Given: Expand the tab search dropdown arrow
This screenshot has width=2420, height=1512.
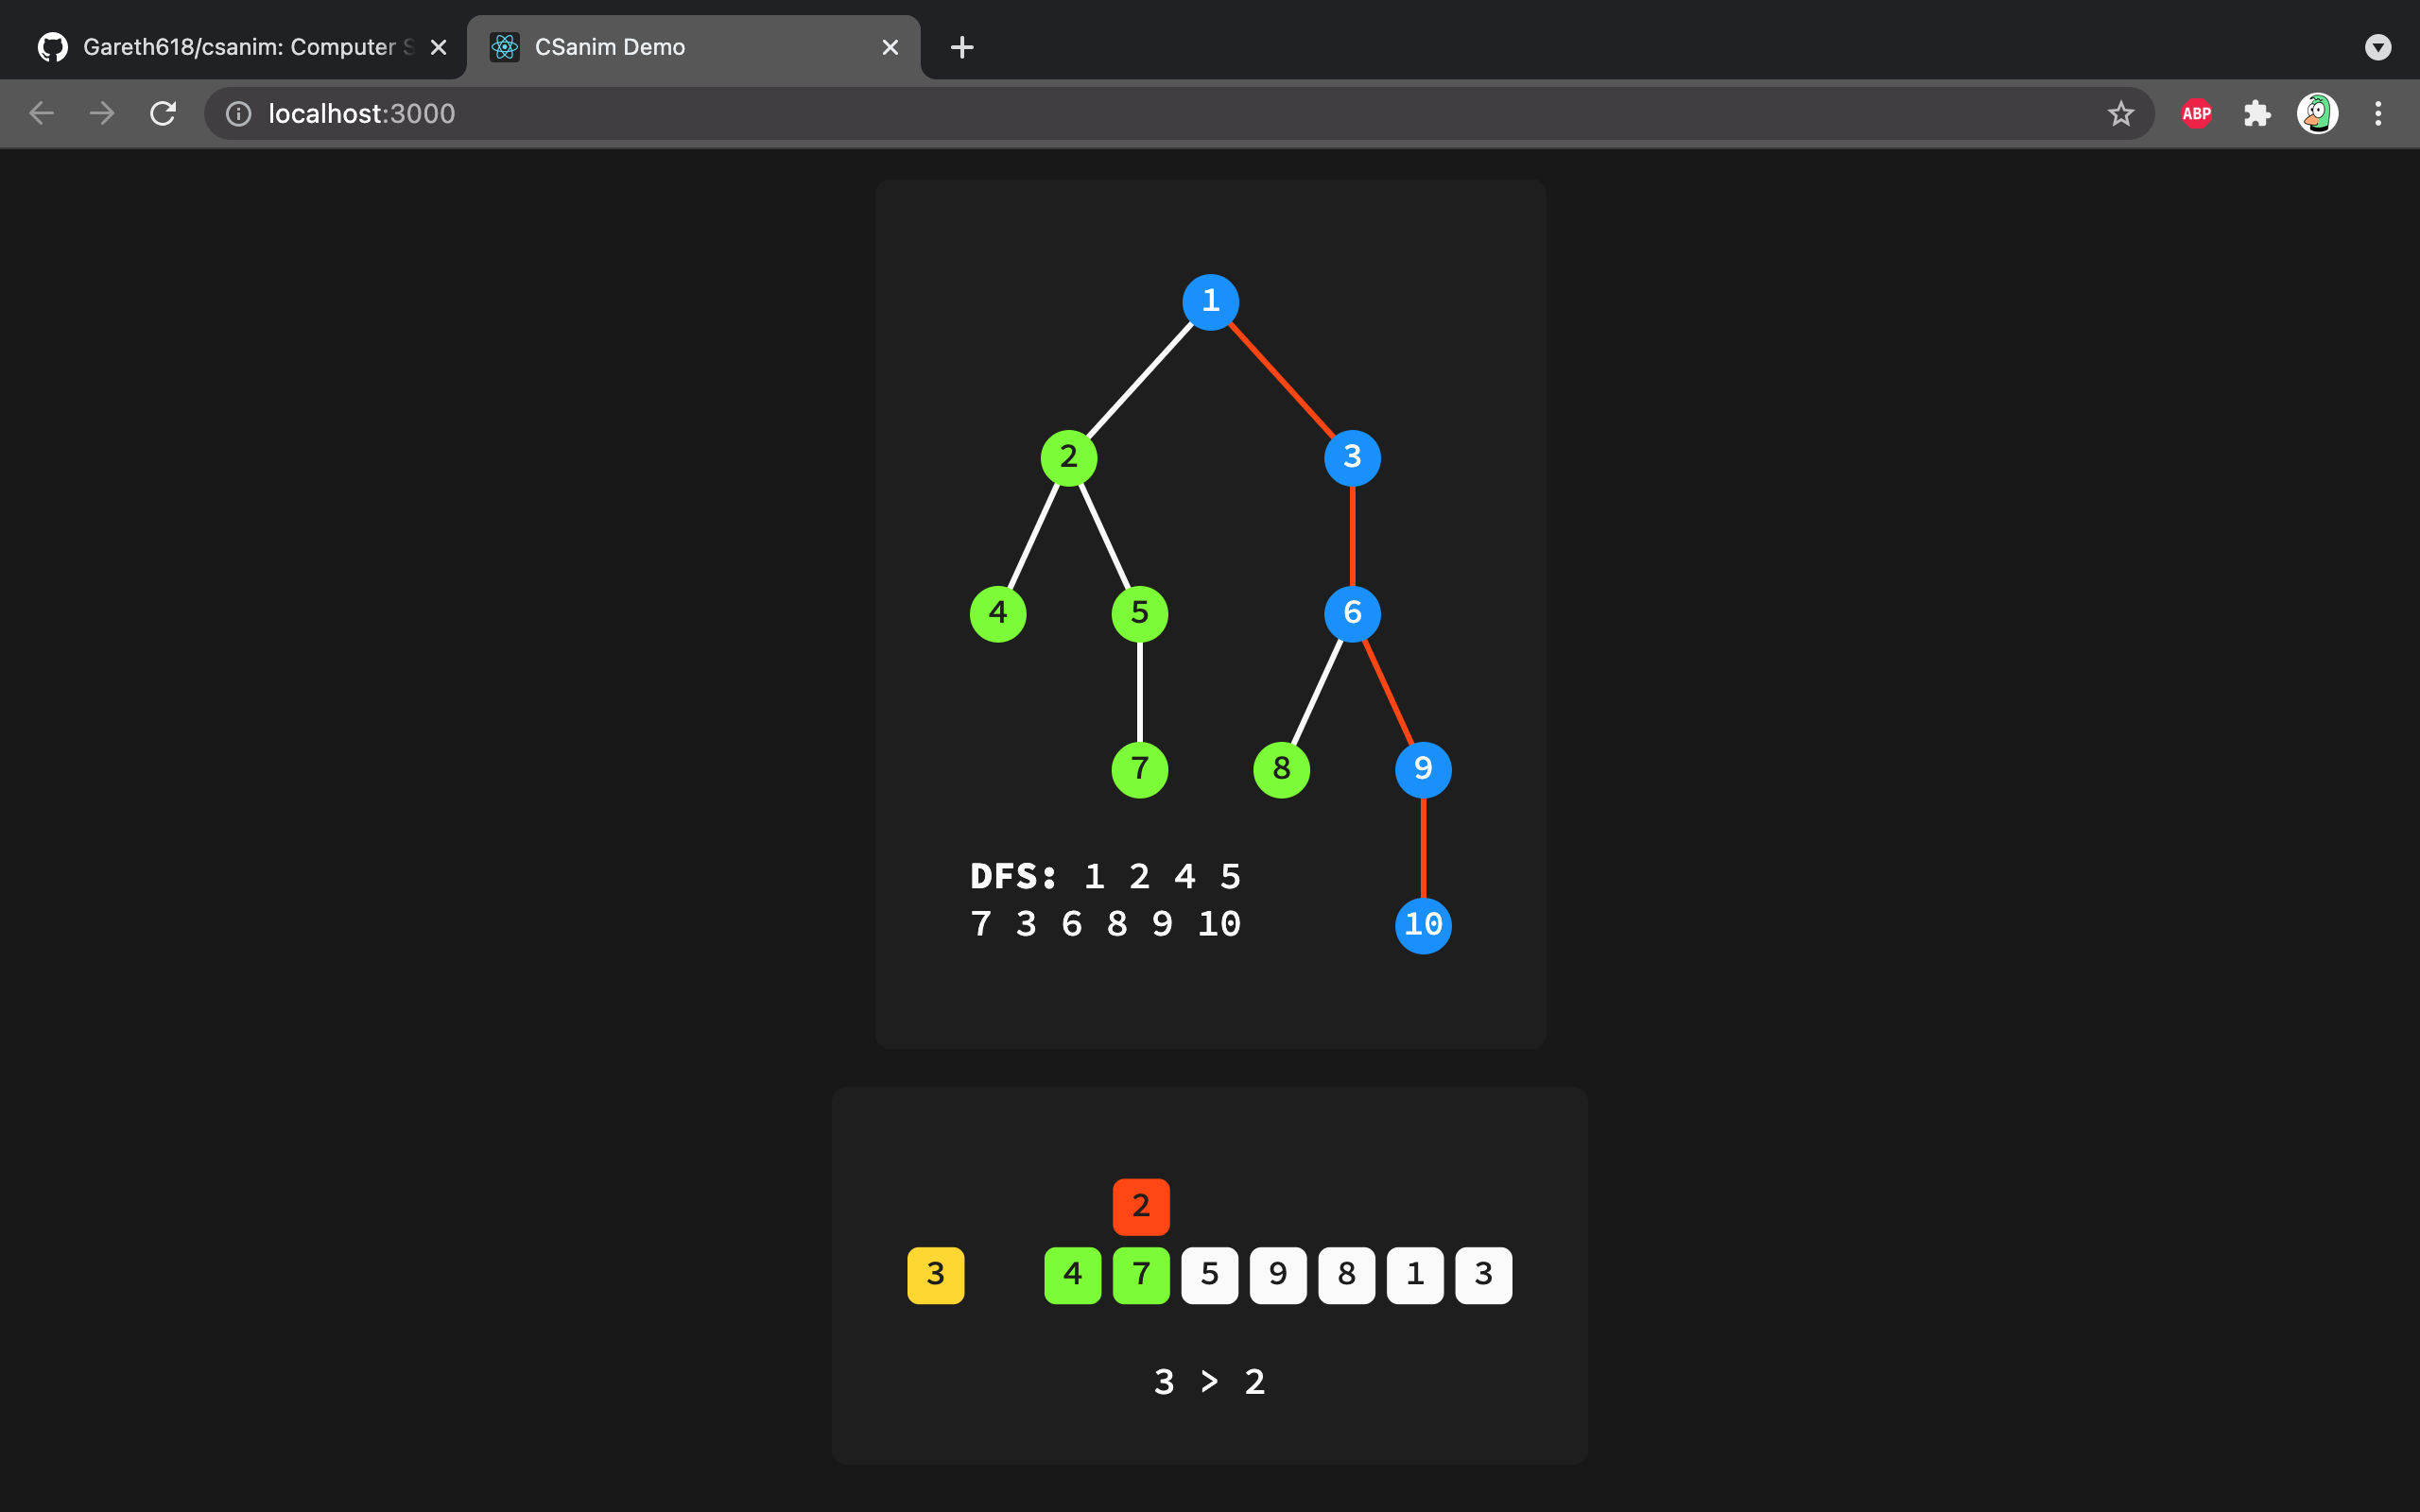Looking at the screenshot, I should [x=2377, y=47].
